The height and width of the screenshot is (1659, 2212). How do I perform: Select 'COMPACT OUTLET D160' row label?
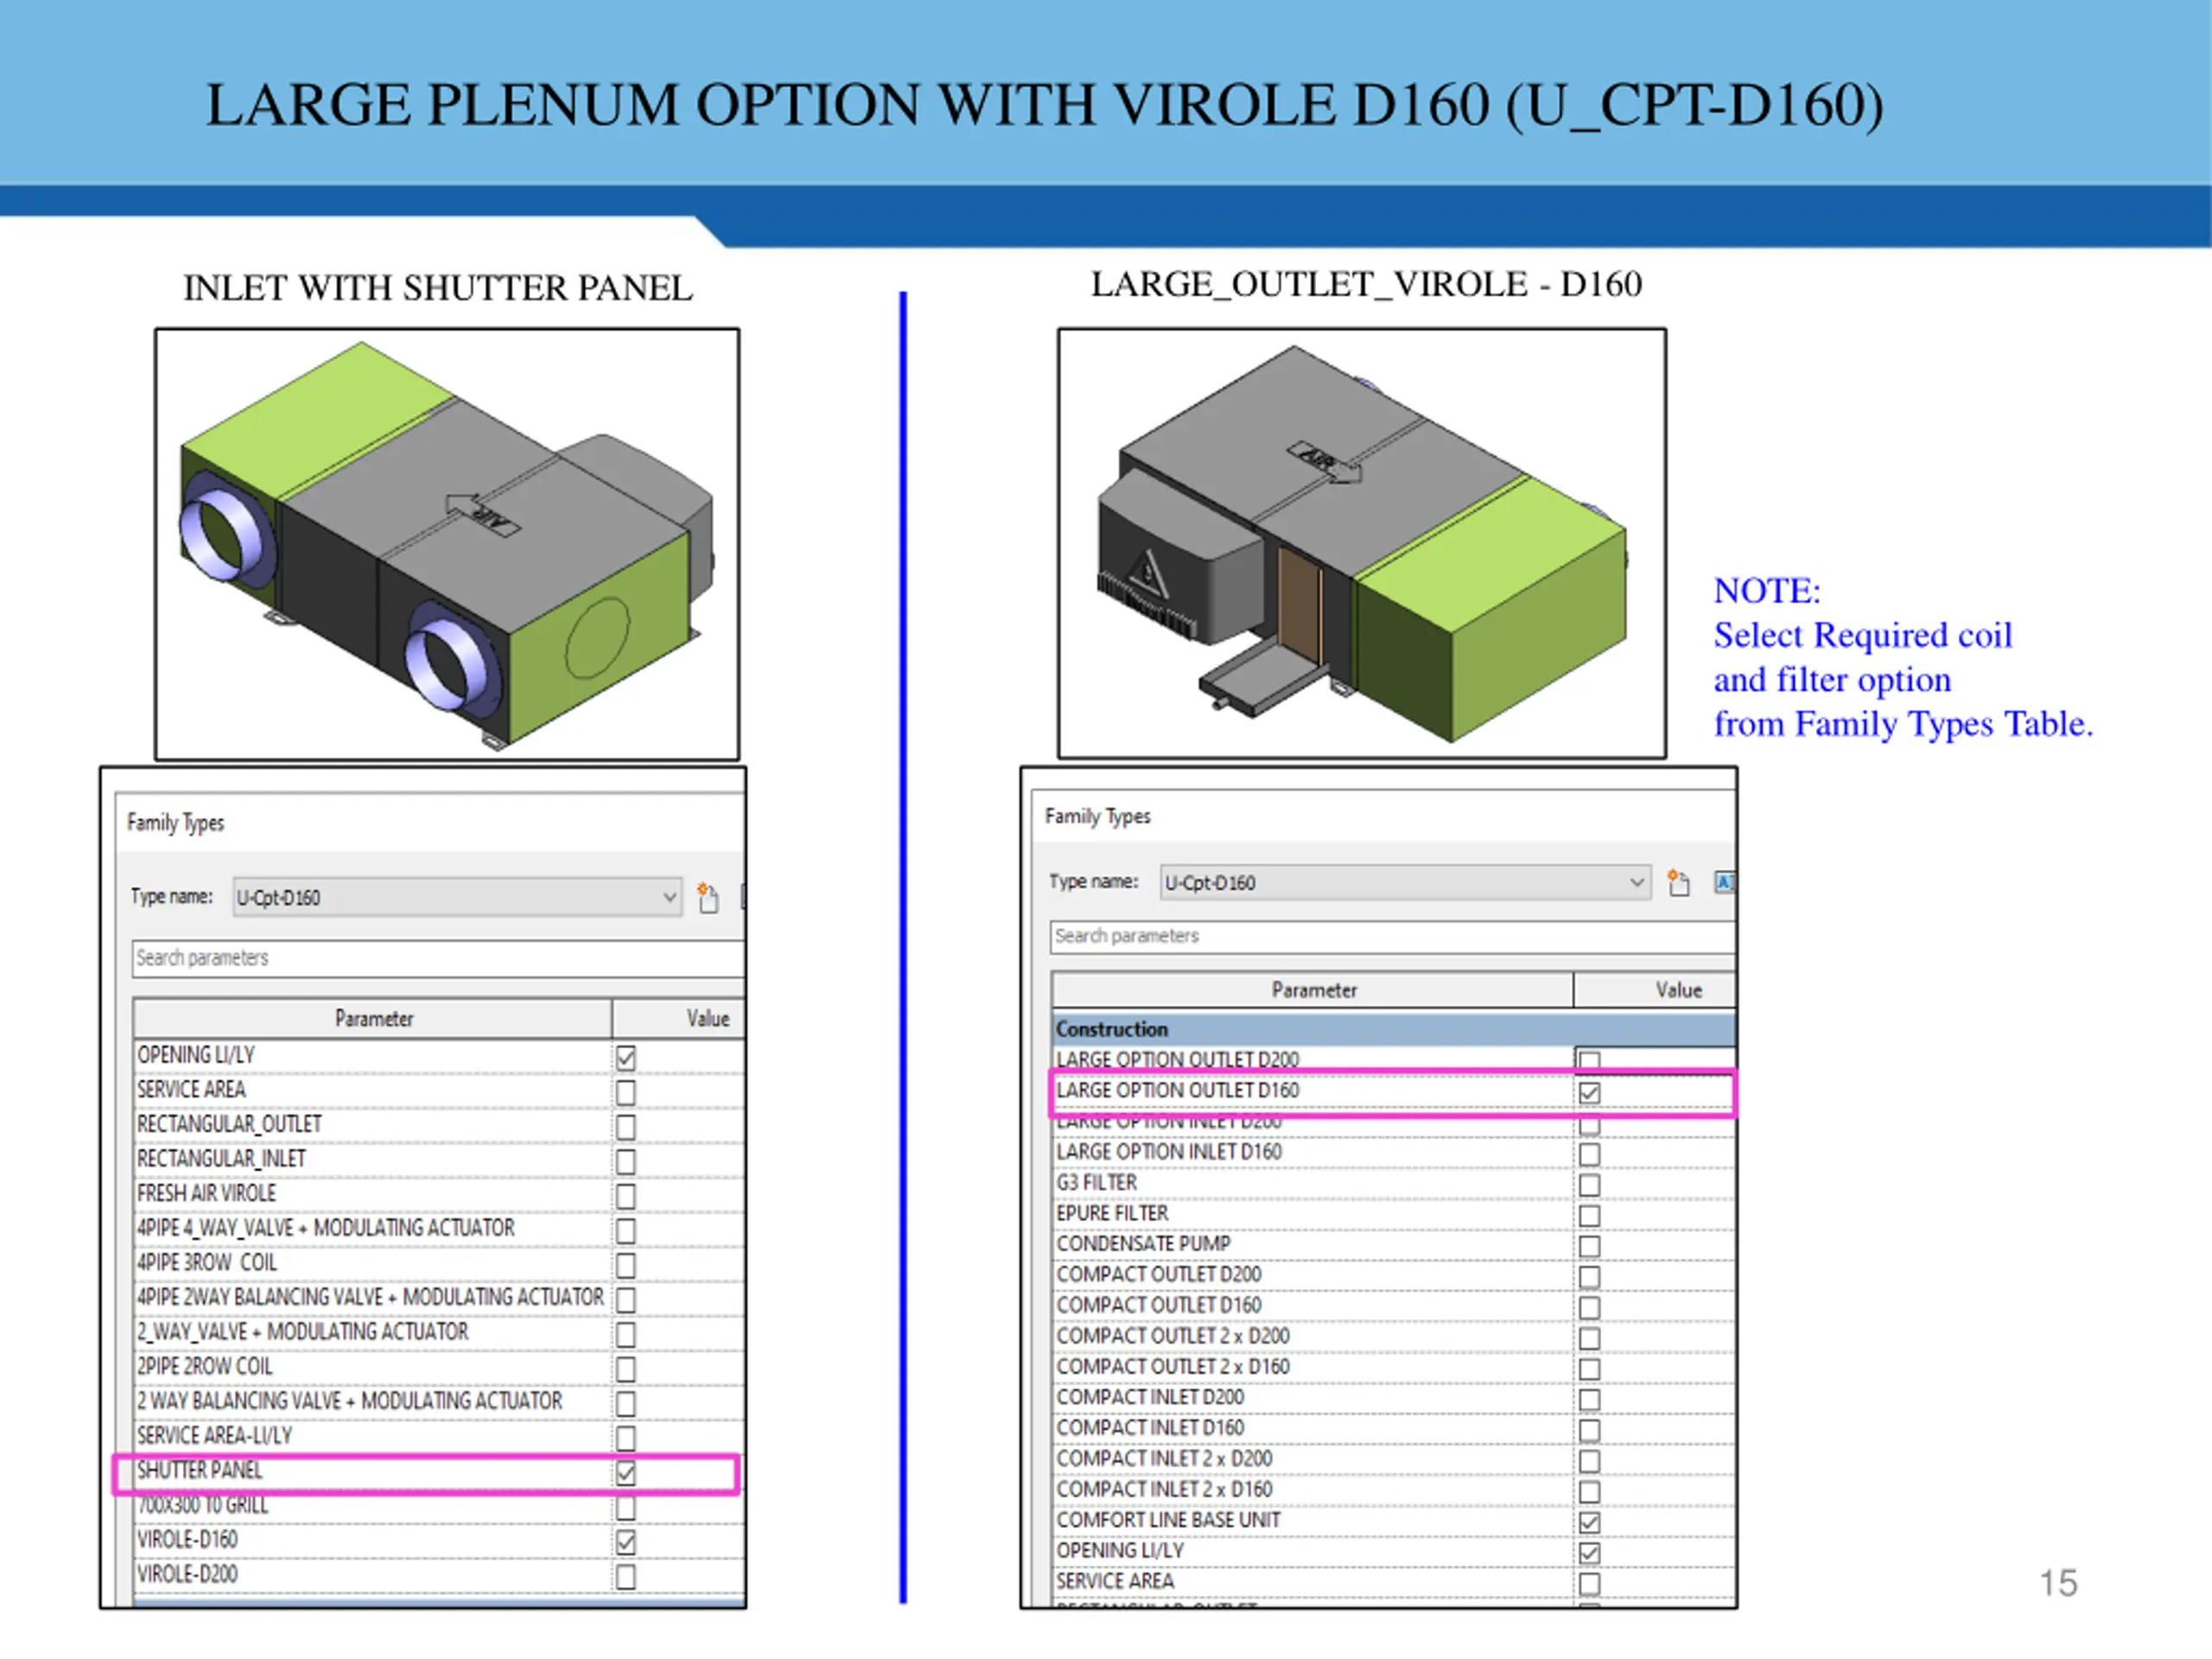[1159, 1305]
